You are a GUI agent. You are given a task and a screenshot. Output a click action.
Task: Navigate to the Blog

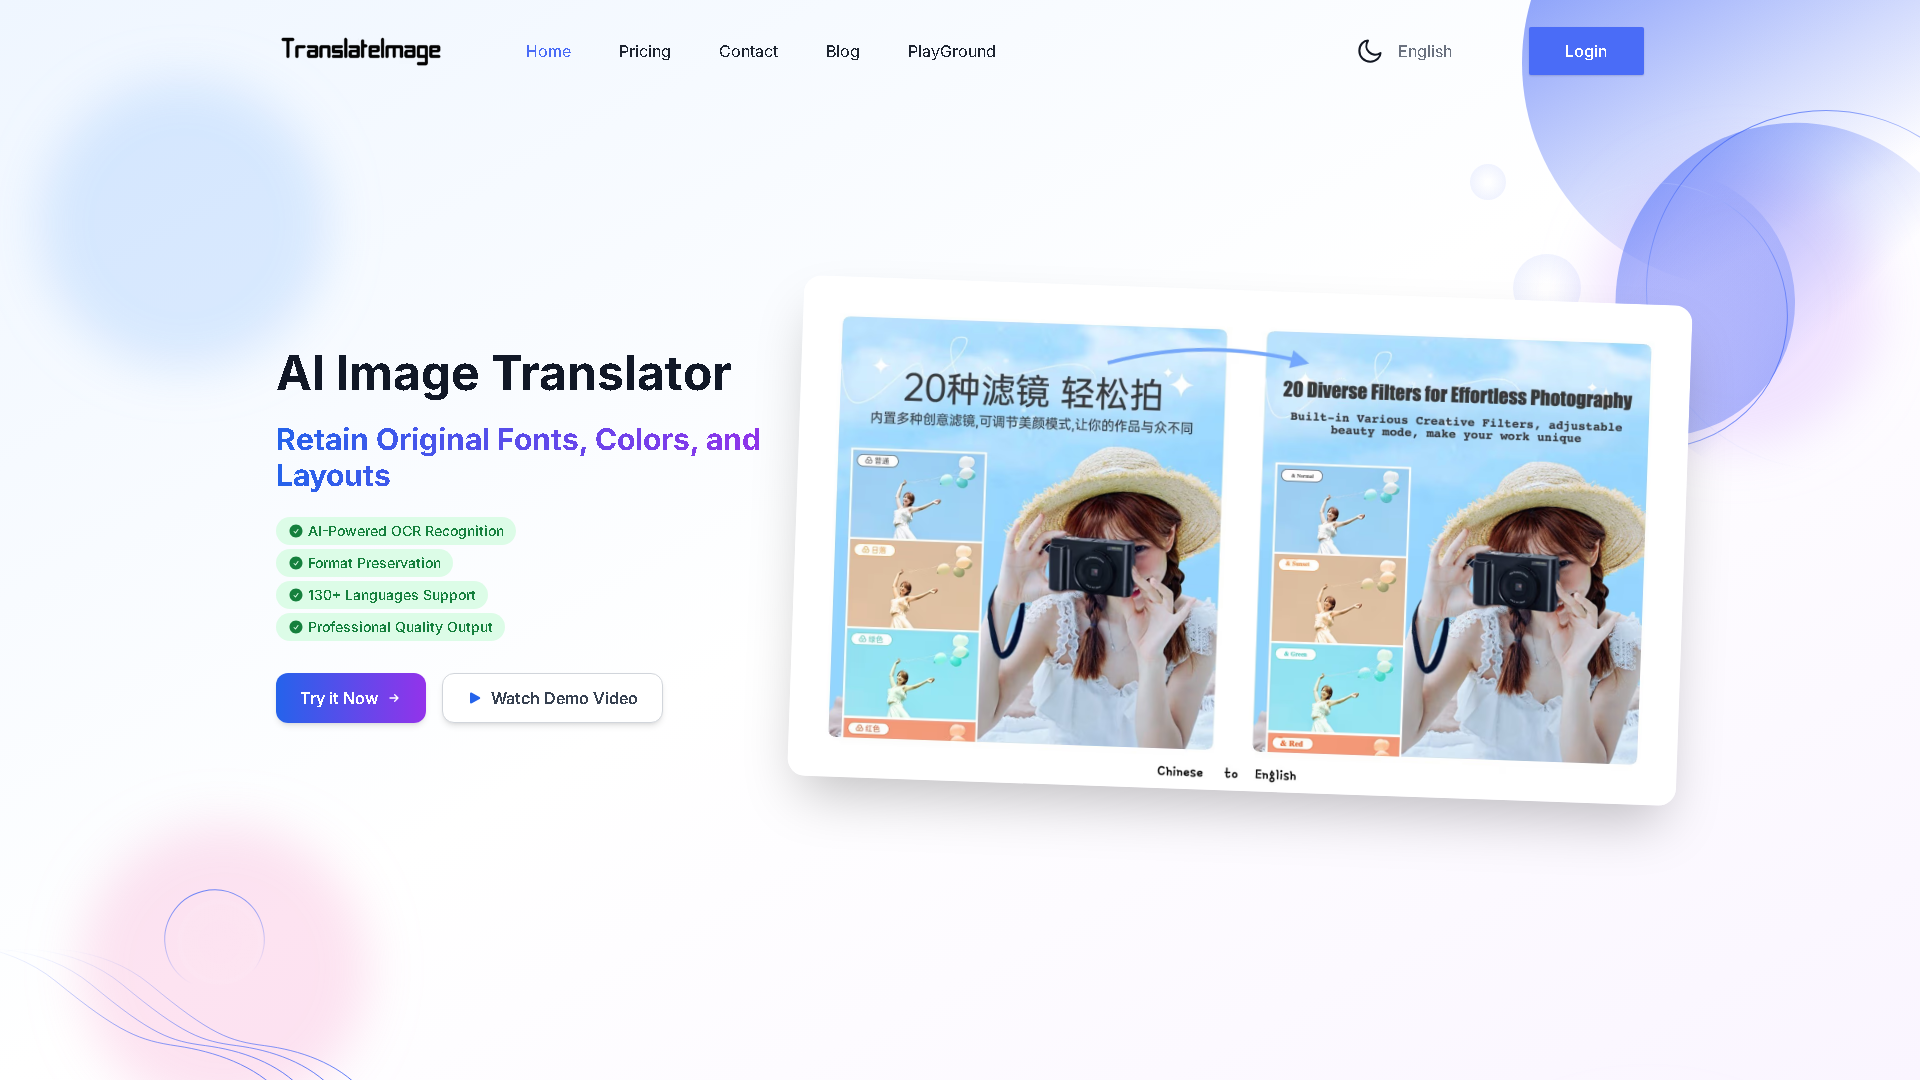(x=842, y=51)
